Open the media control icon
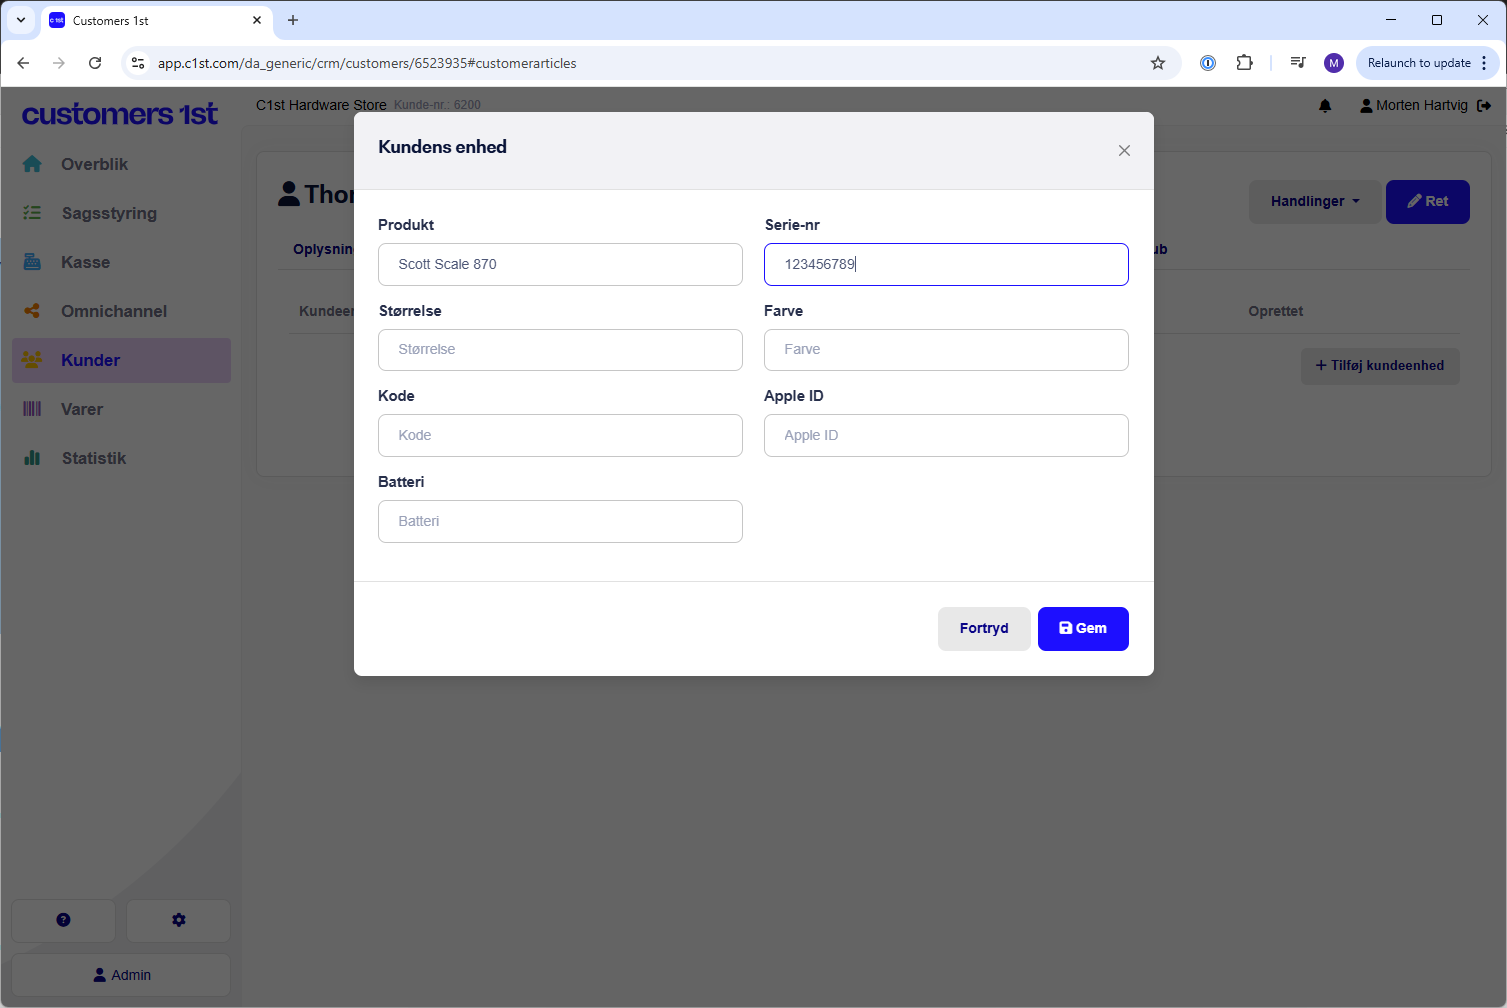This screenshot has height=1008, width=1507. click(1298, 63)
